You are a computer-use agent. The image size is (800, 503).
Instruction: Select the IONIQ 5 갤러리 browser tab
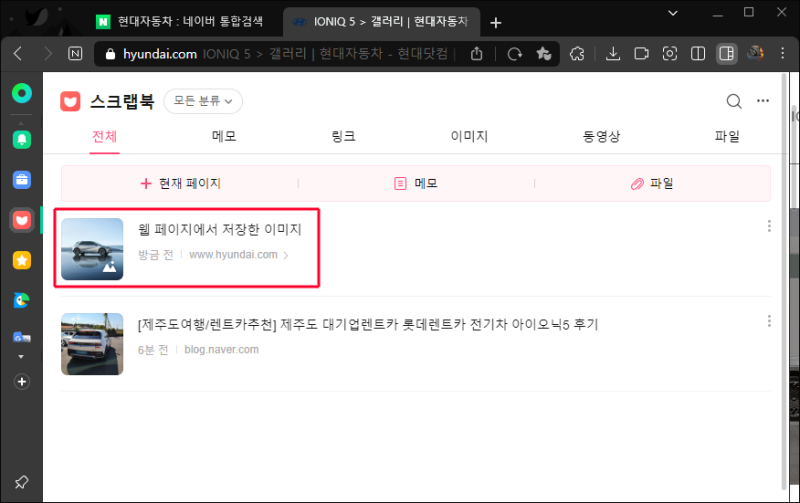pos(381,21)
